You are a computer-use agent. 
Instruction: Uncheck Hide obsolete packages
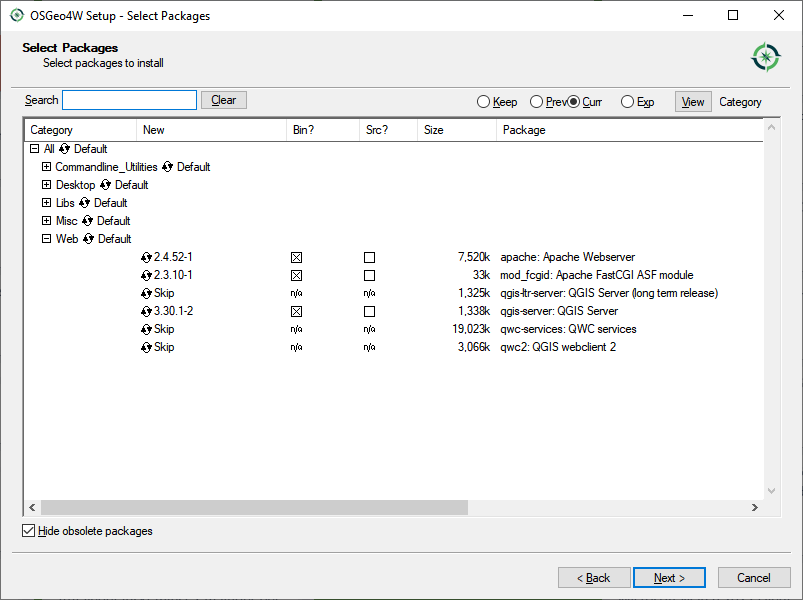pyautogui.click(x=29, y=530)
